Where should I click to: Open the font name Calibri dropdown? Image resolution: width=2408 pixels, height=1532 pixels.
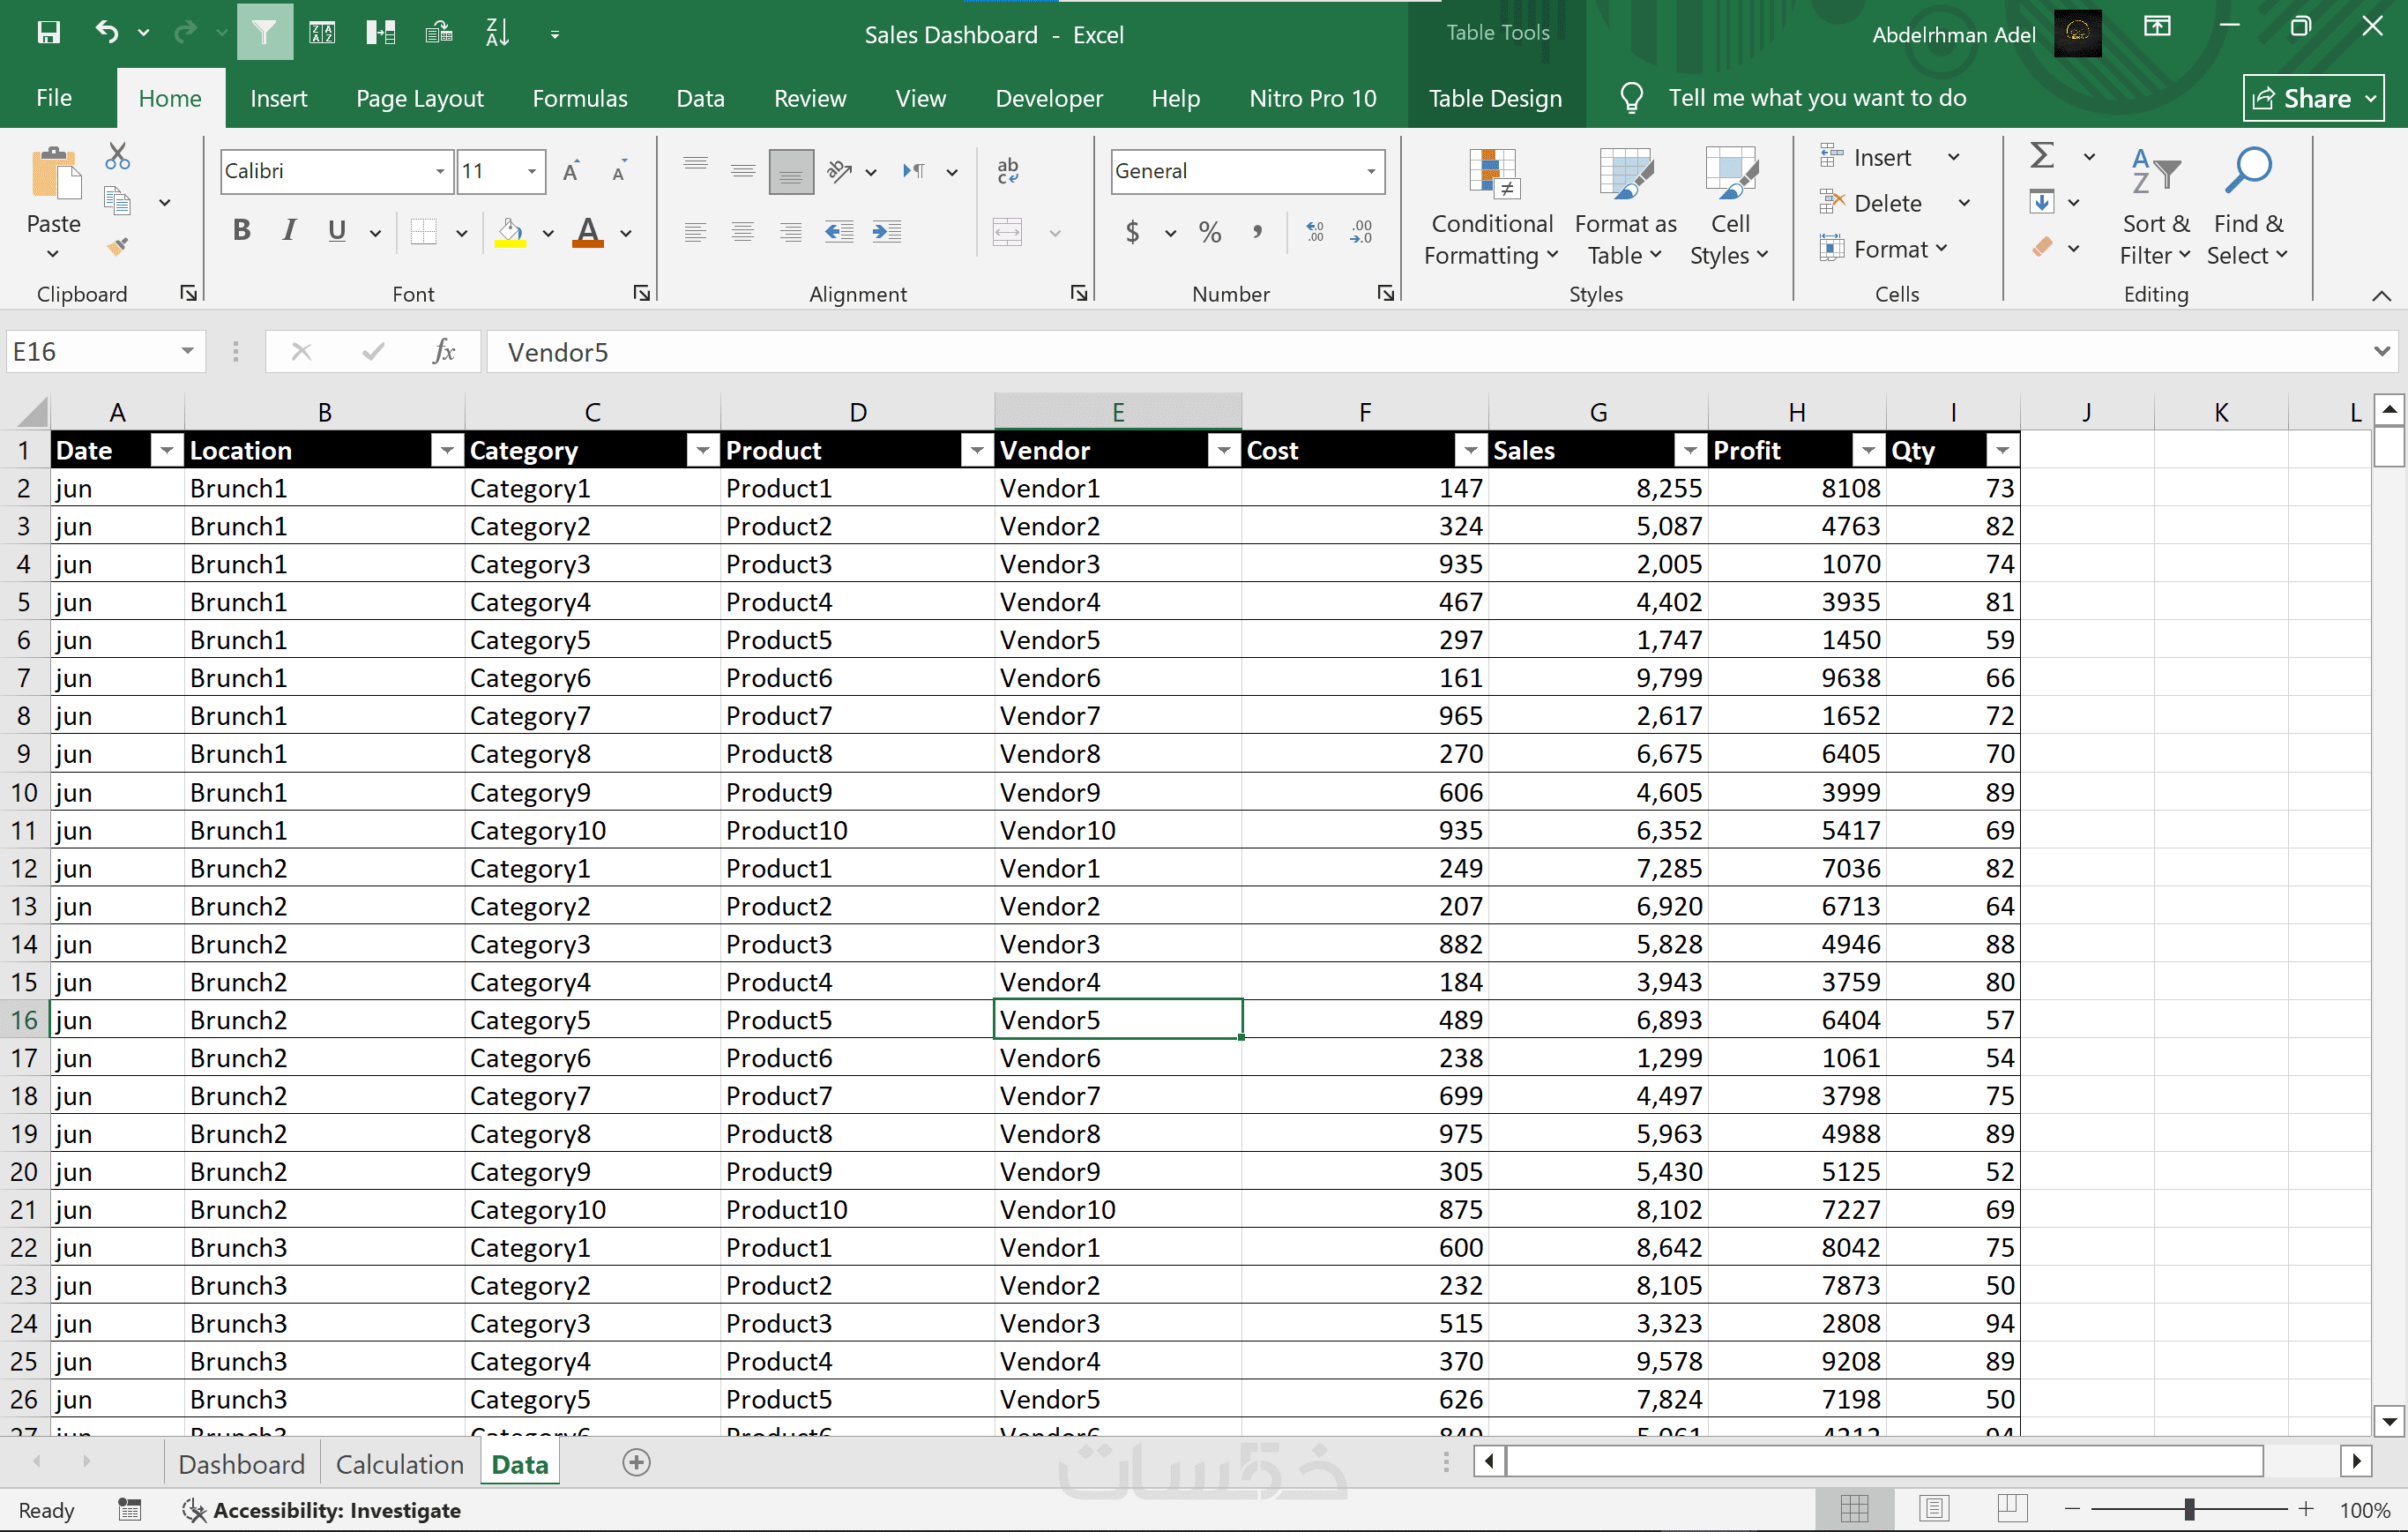(x=439, y=171)
